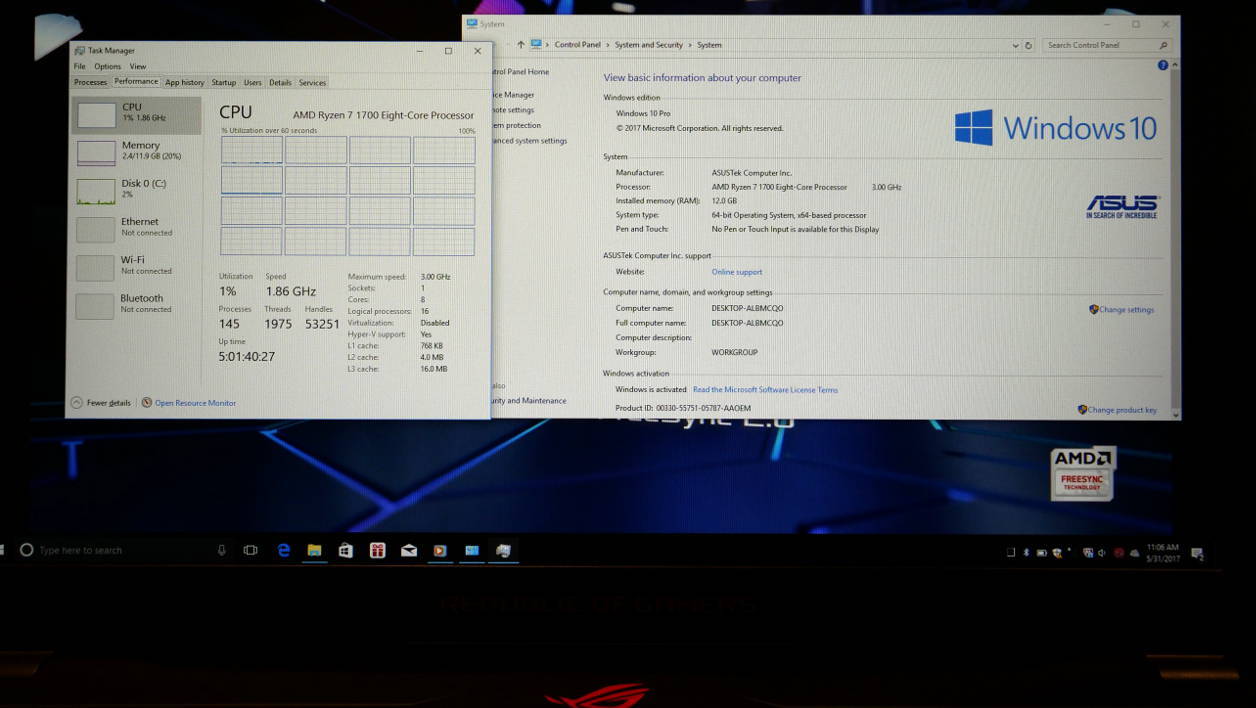This screenshot has width=1256, height=708.
Task: Read the Microsoft Software License Terms
Action: coord(765,390)
